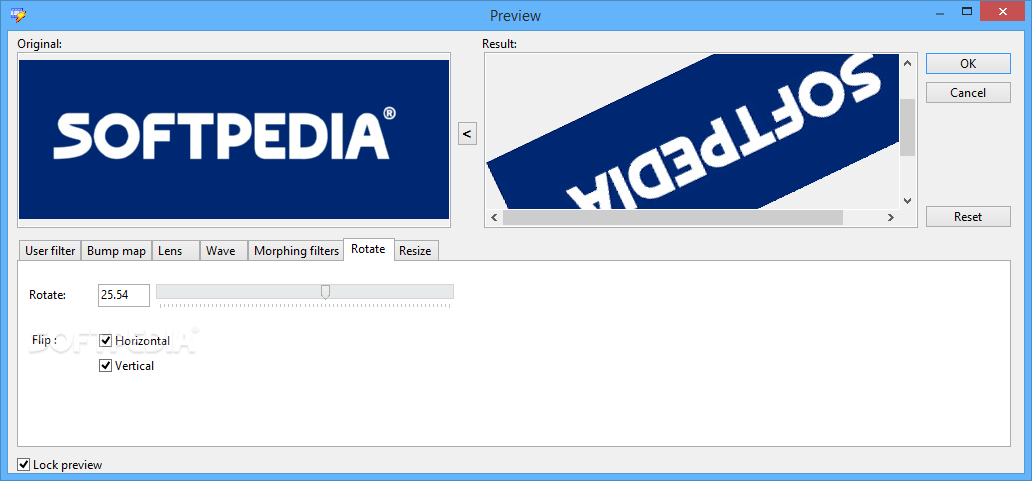This screenshot has height=481, width=1032.
Task: Click the OK button
Action: pyautogui.click(x=968, y=64)
